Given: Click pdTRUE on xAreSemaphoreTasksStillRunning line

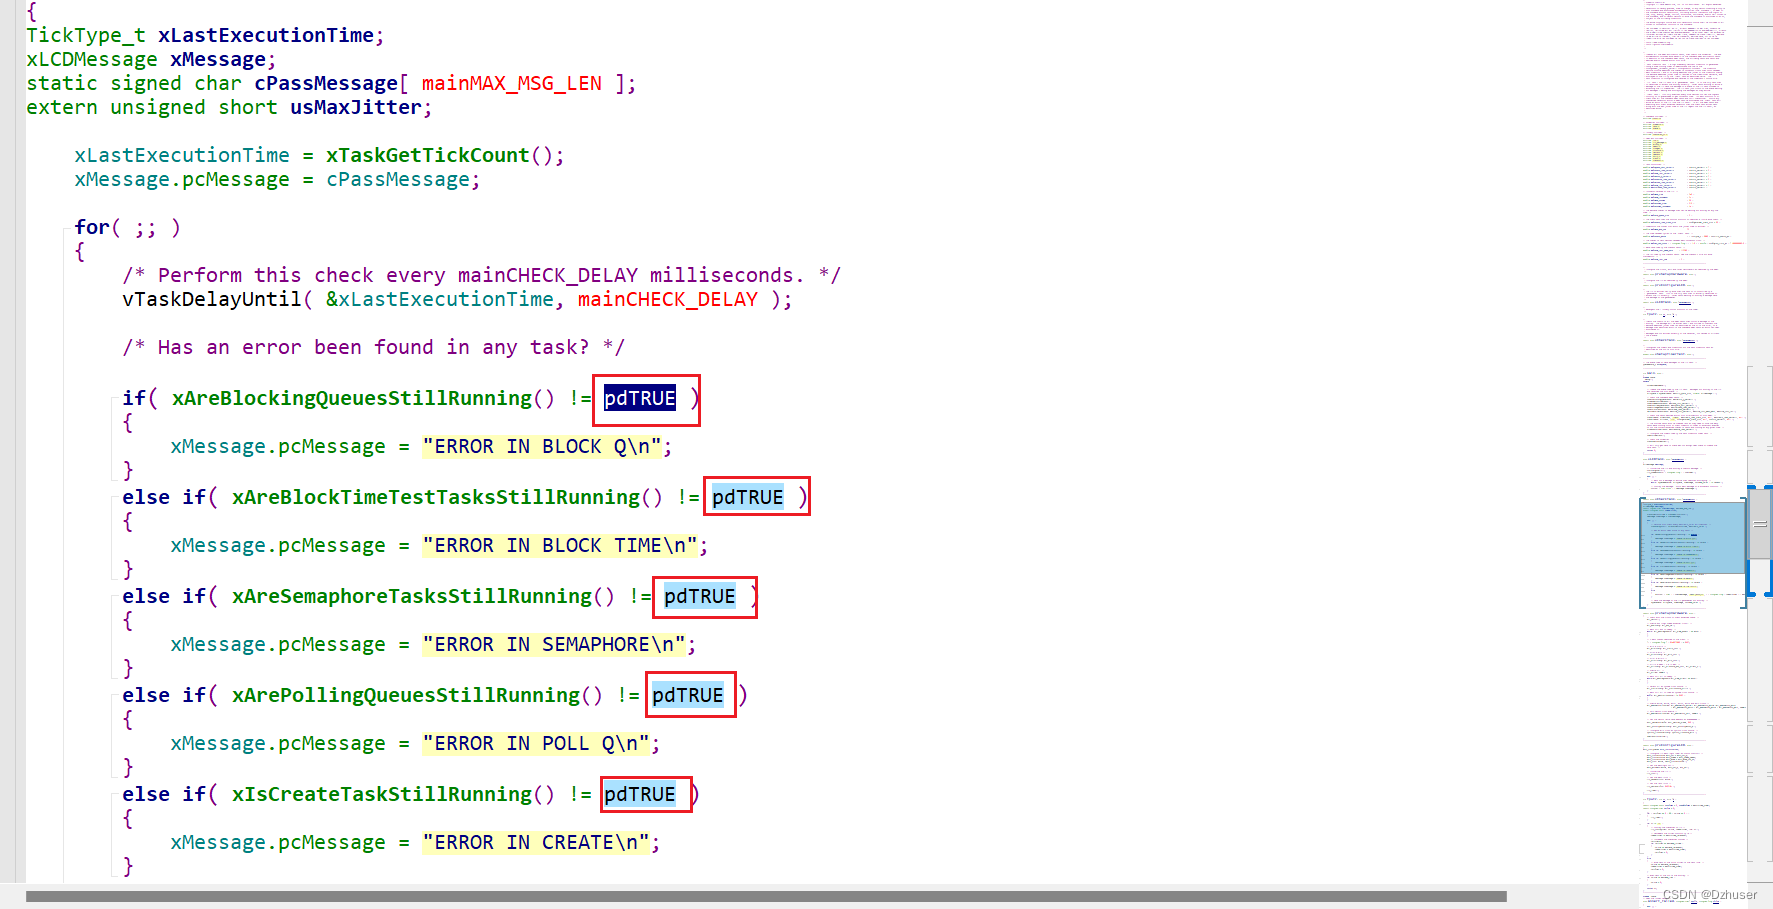Looking at the screenshot, I should (700, 596).
